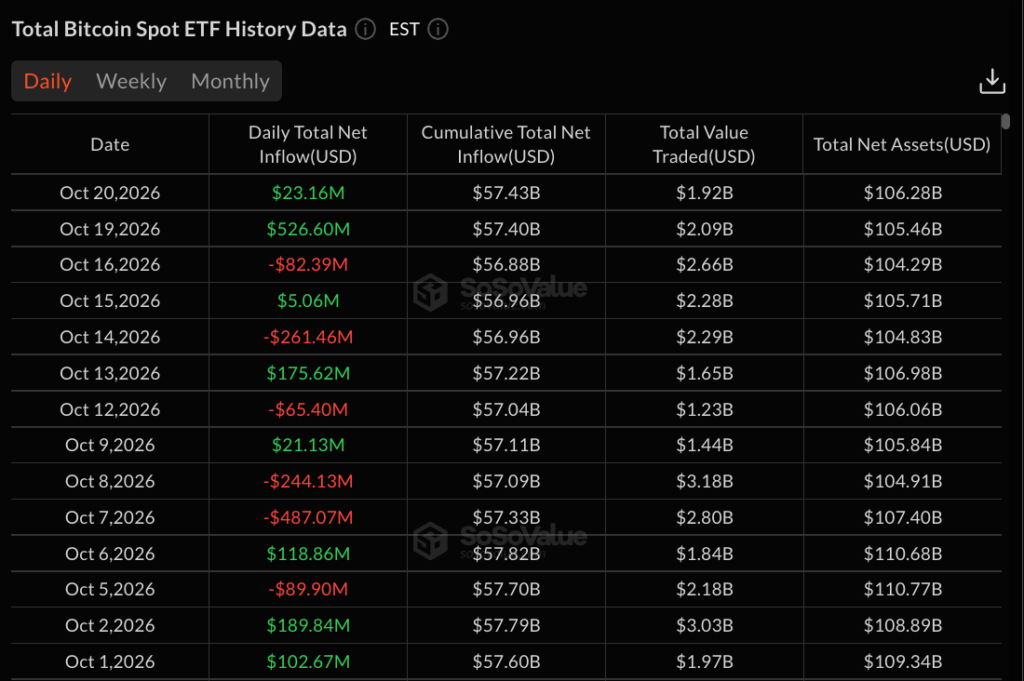Viewport: 1024px width, 681px height.
Task: Click the download data icon
Action: coord(991,82)
